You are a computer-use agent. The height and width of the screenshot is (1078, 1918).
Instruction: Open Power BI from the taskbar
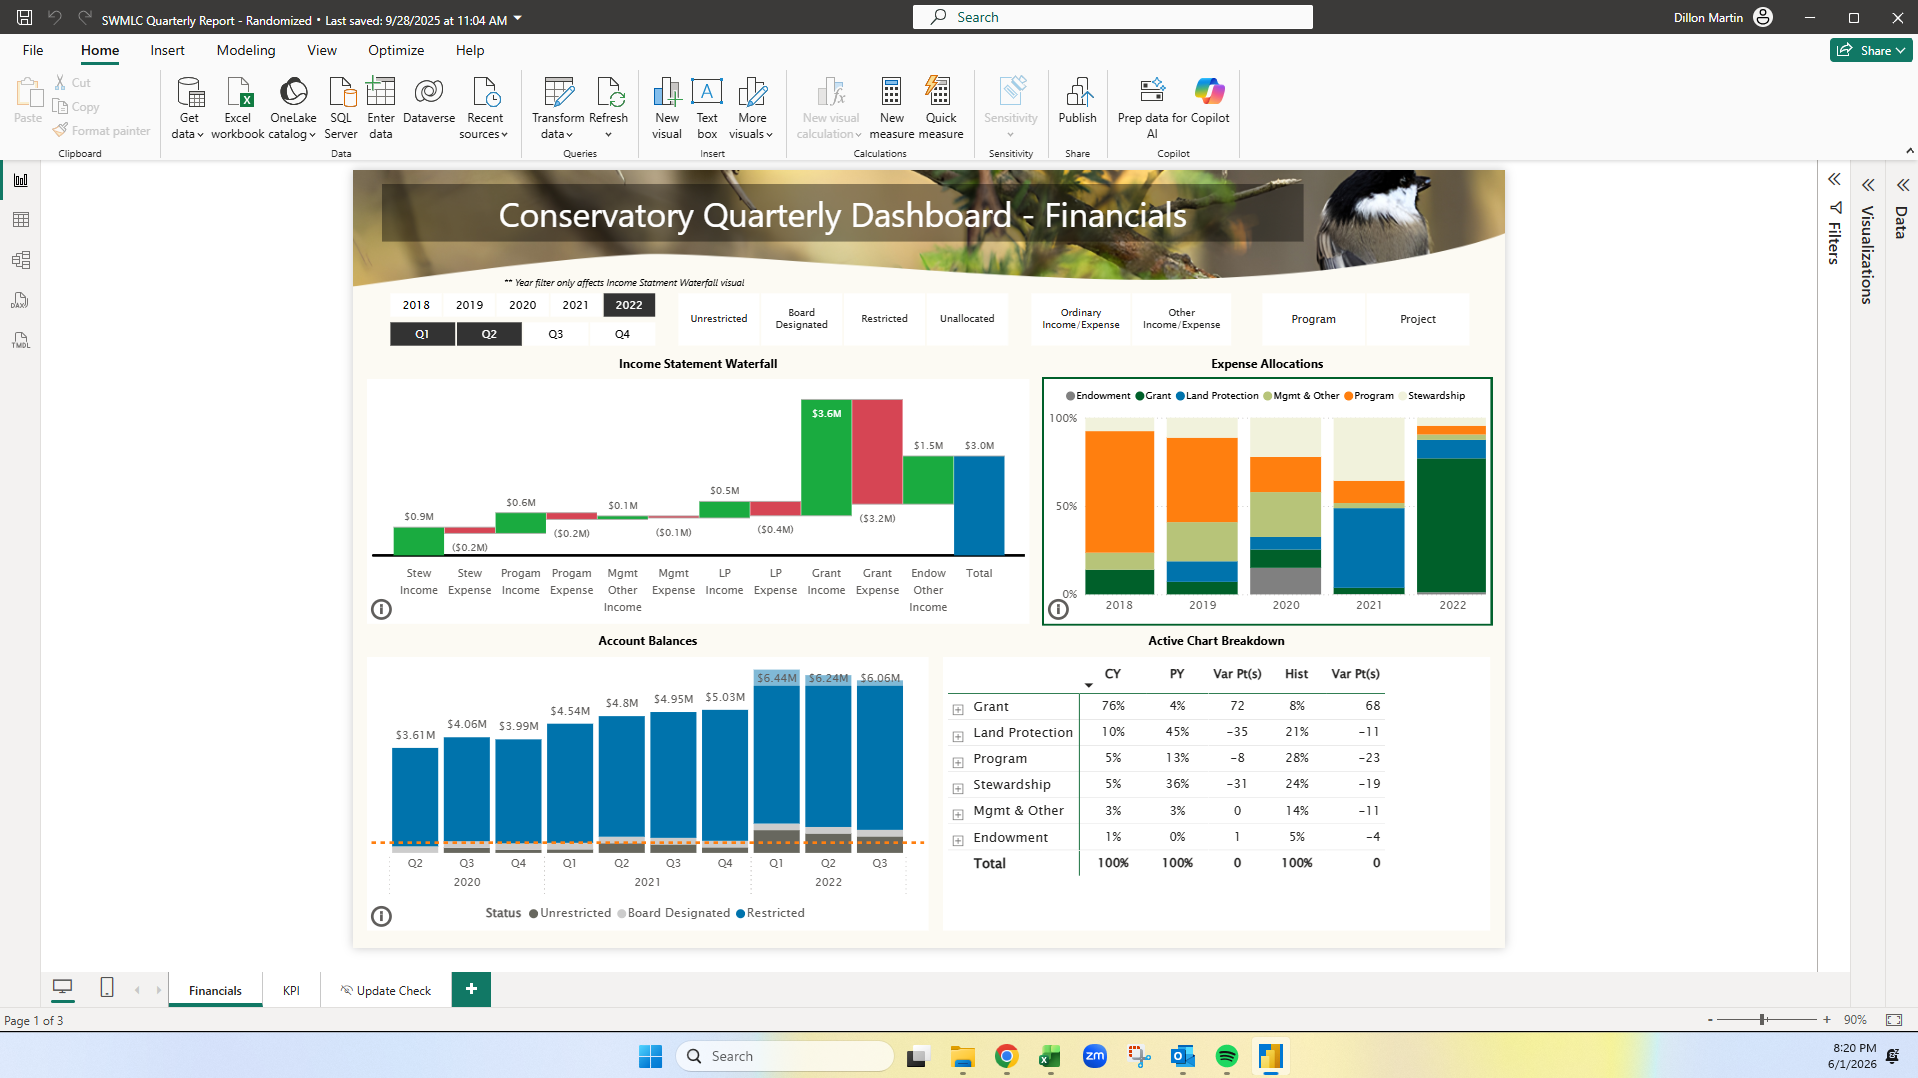coord(1271,1056)
